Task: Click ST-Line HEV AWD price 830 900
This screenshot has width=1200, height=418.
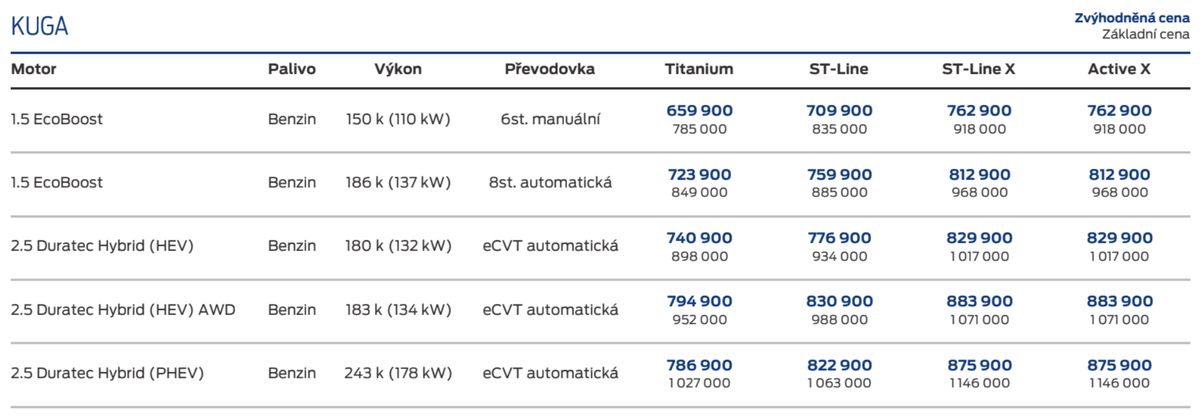Action: [x=839, y=301]
